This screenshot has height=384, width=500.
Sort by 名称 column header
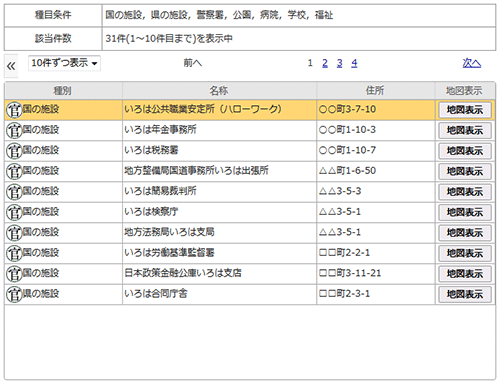point(219,91)
